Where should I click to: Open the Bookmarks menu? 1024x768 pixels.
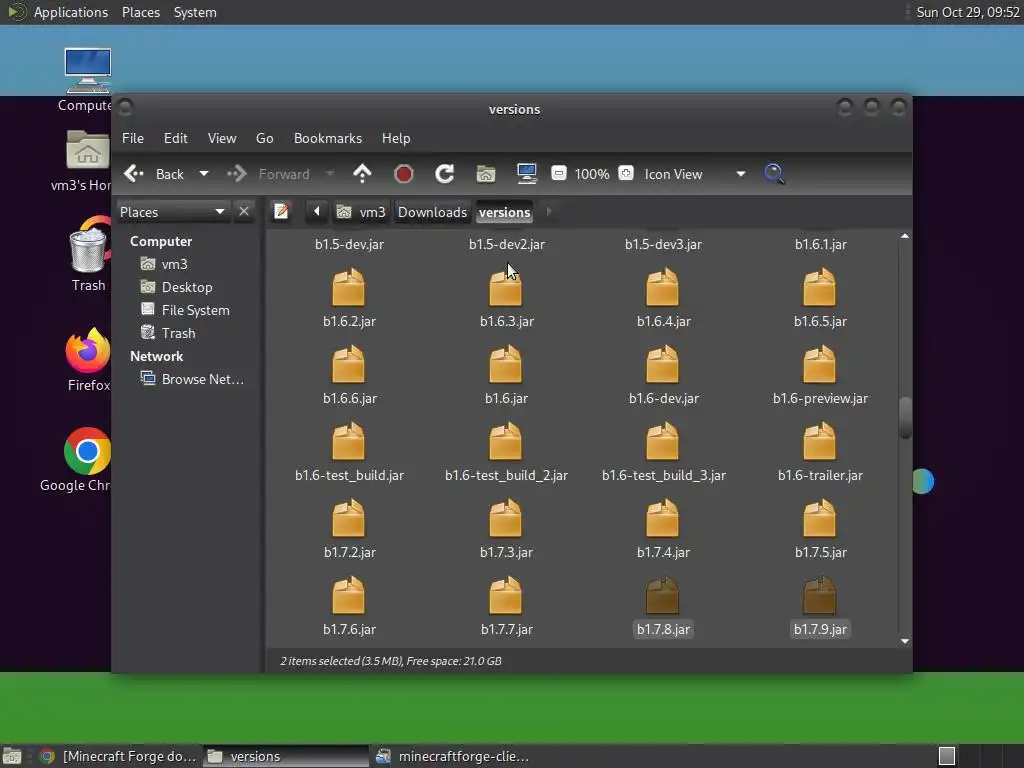pos(327,138)
